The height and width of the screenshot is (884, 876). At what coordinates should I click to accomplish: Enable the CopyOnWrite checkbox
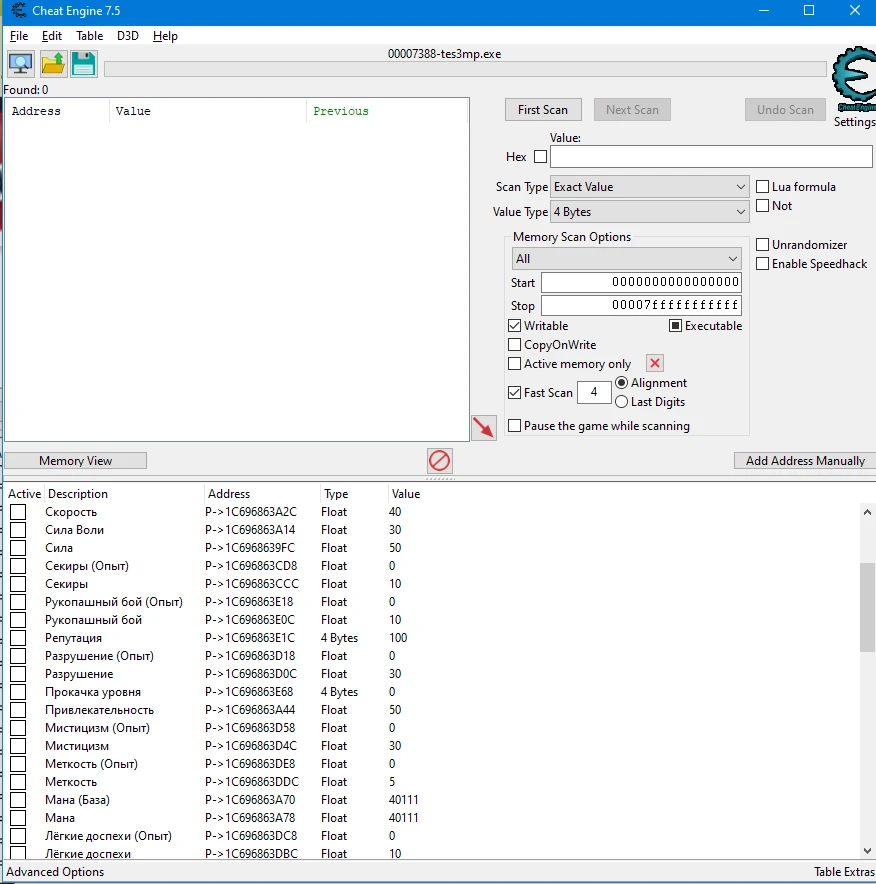click(514, 344)
